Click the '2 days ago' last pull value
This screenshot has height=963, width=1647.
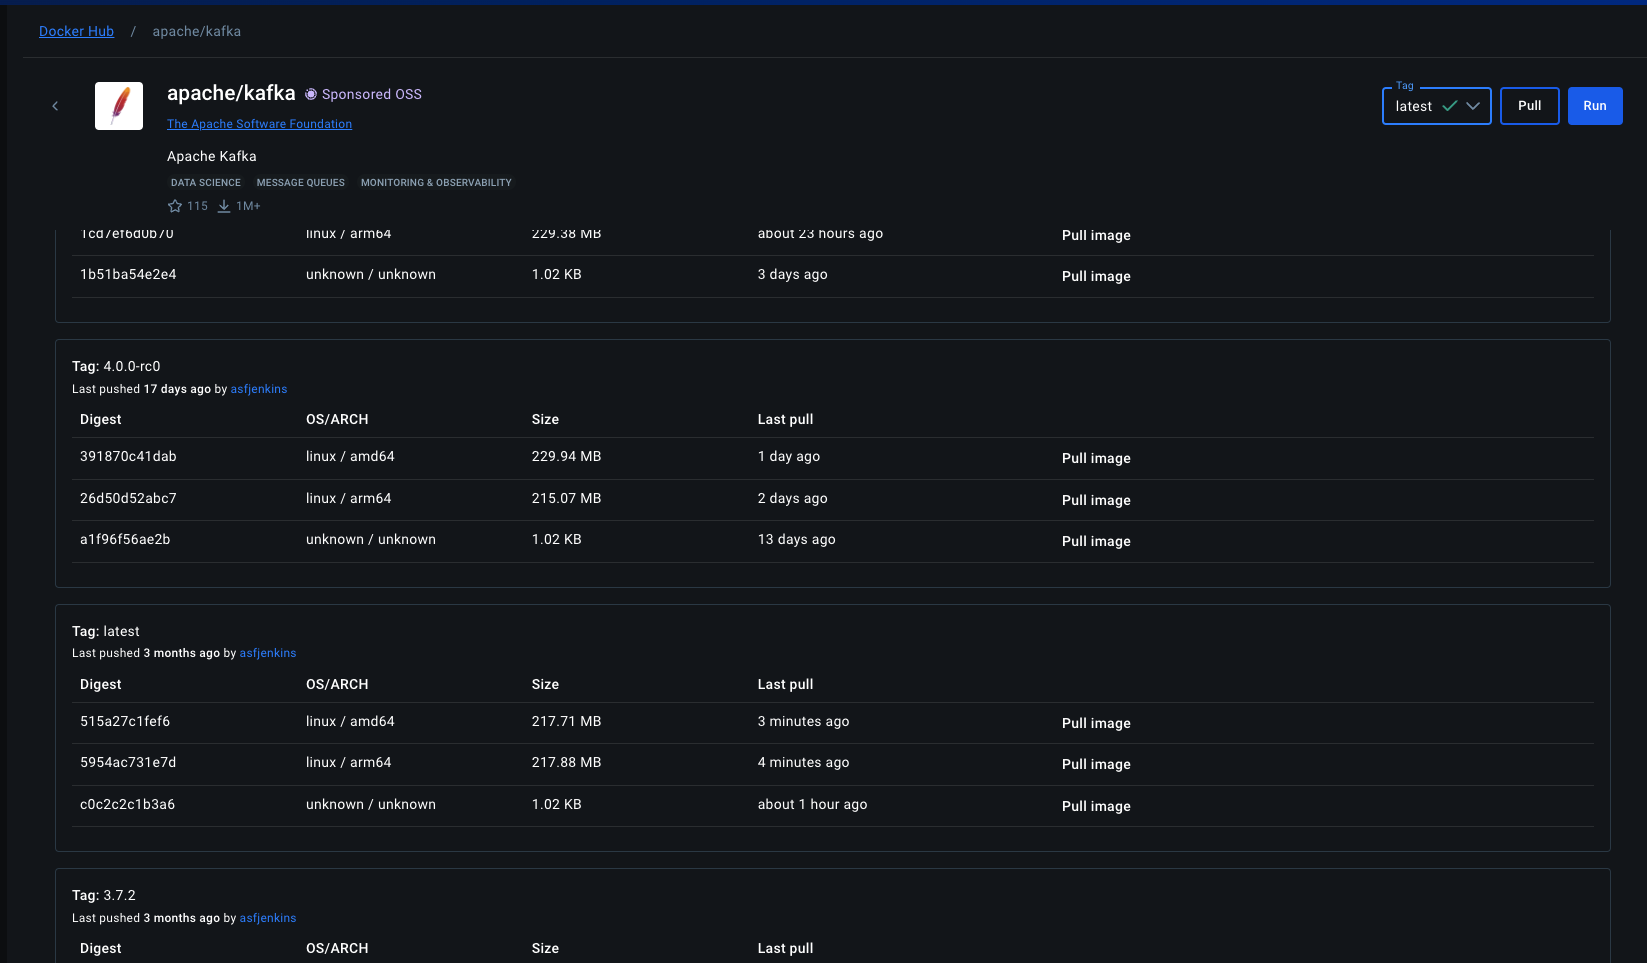(792, 498)
